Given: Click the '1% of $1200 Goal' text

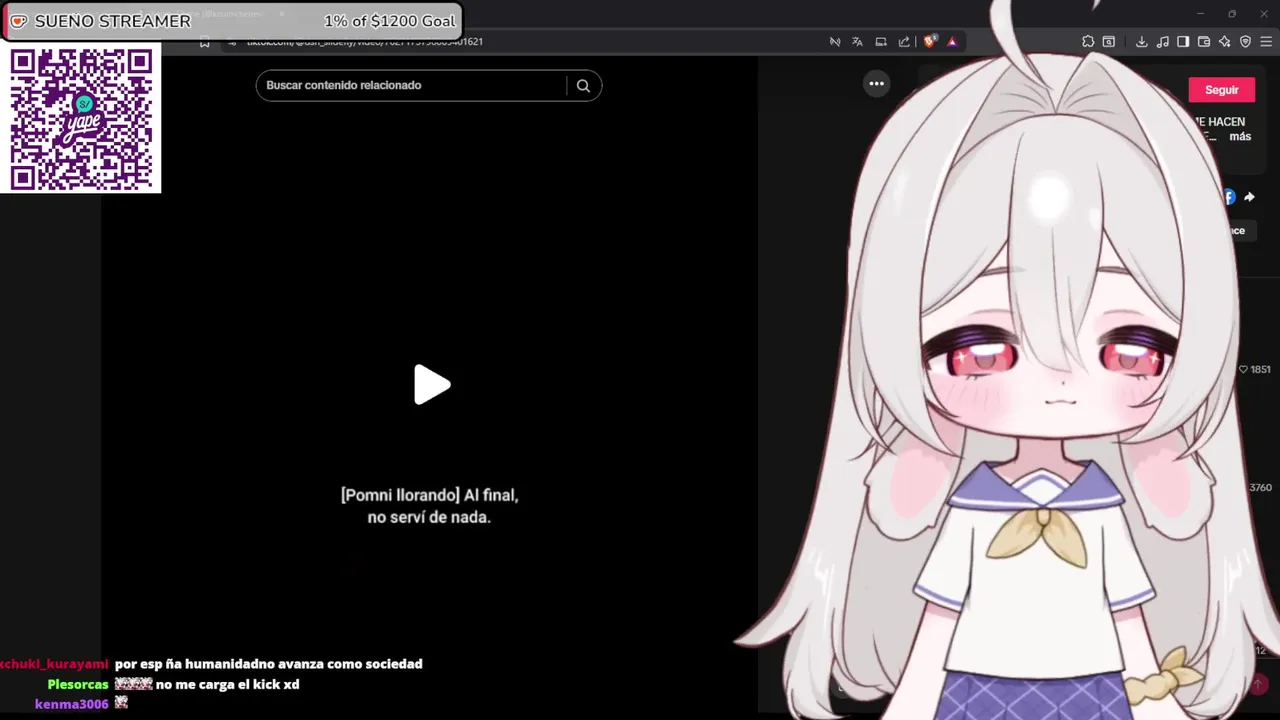Looking at the screenshot, I should tap(389, 21).
